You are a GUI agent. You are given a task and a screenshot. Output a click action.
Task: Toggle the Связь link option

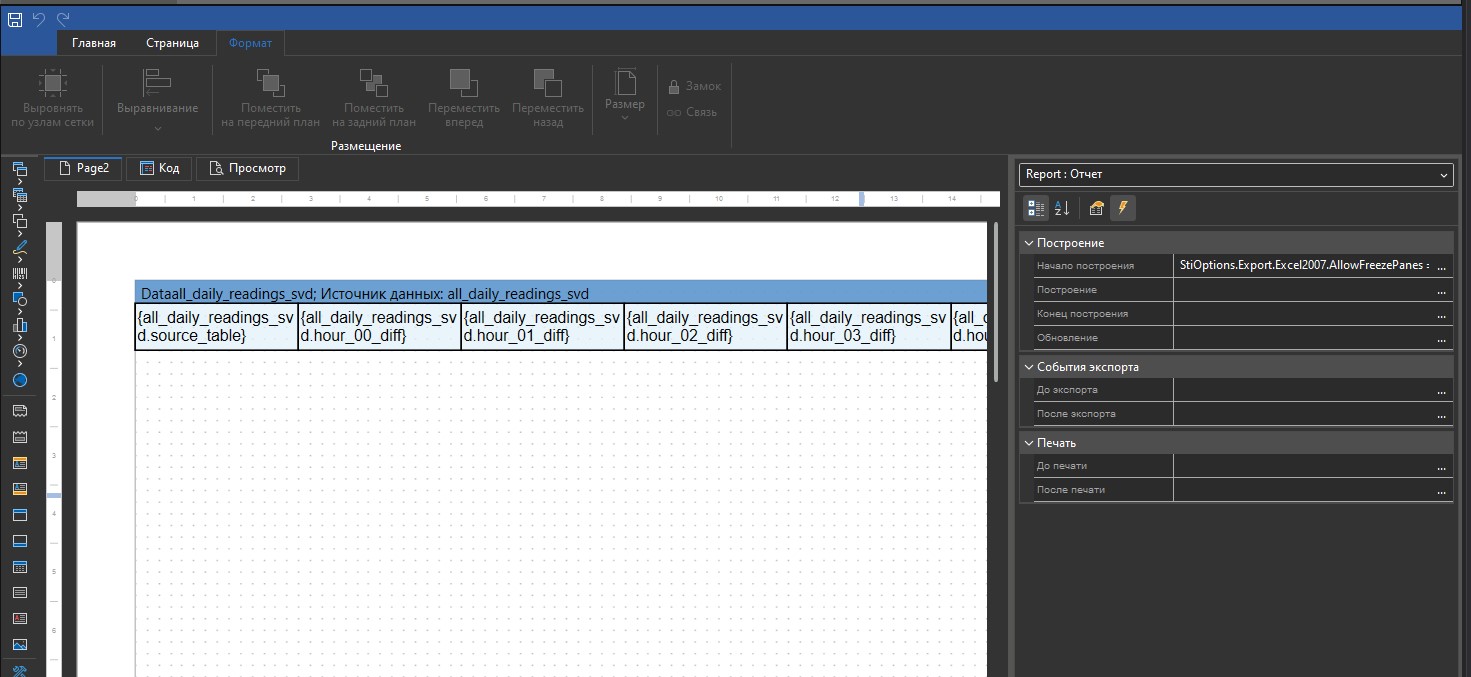[692, 112]
